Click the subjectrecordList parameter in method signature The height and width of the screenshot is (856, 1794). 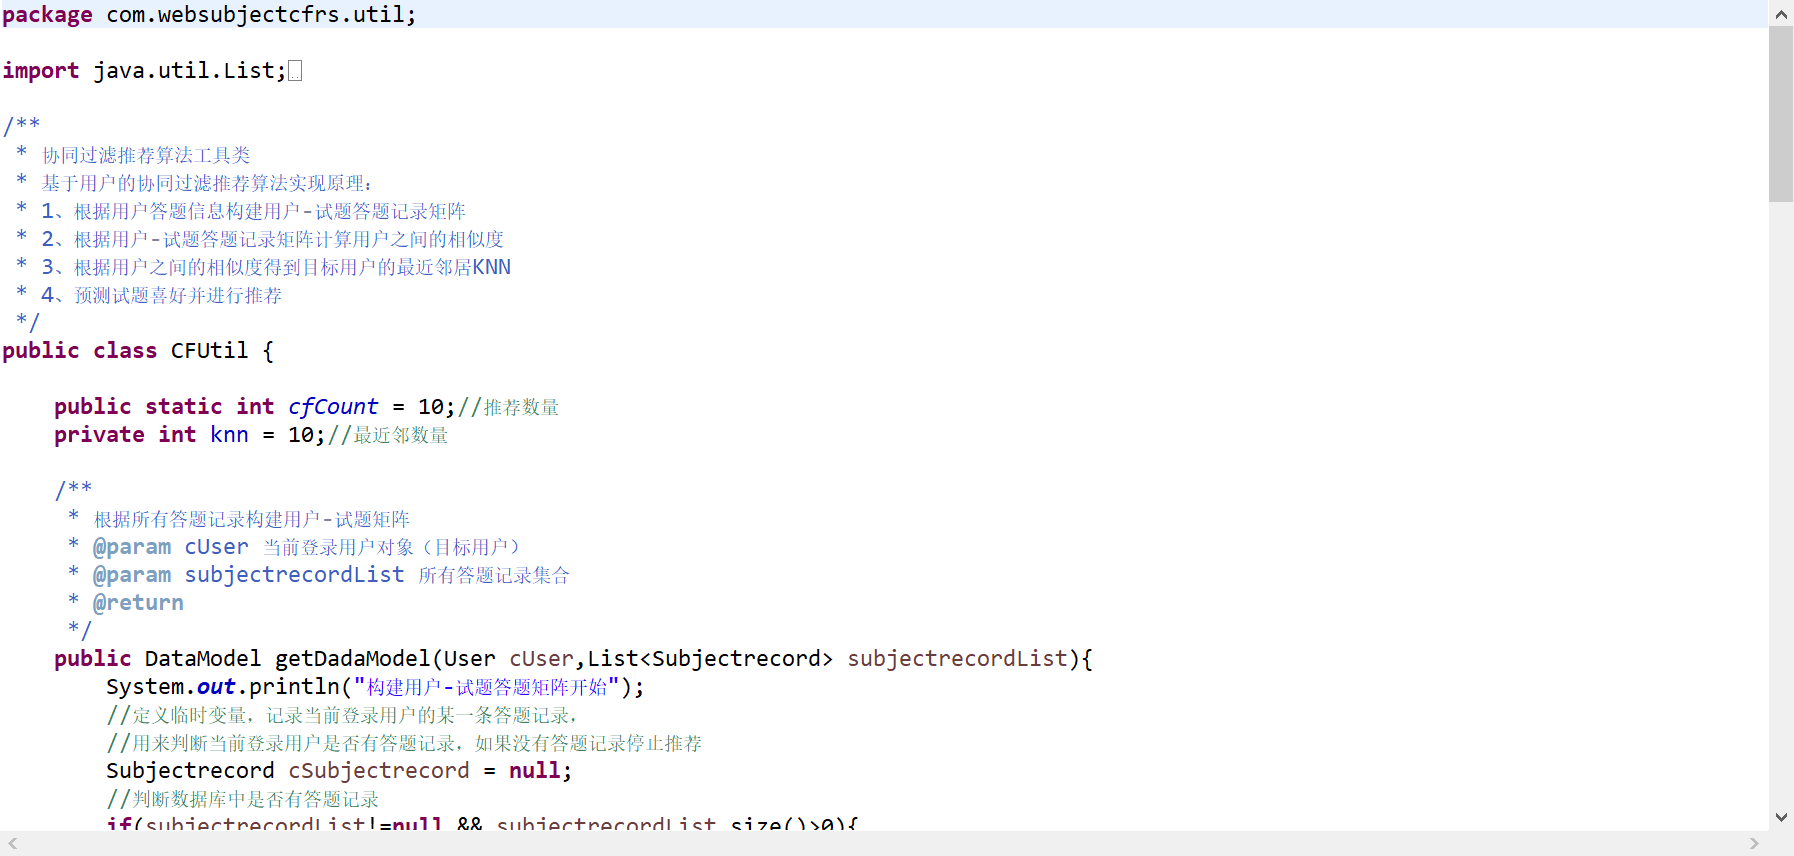click(958, 659)
